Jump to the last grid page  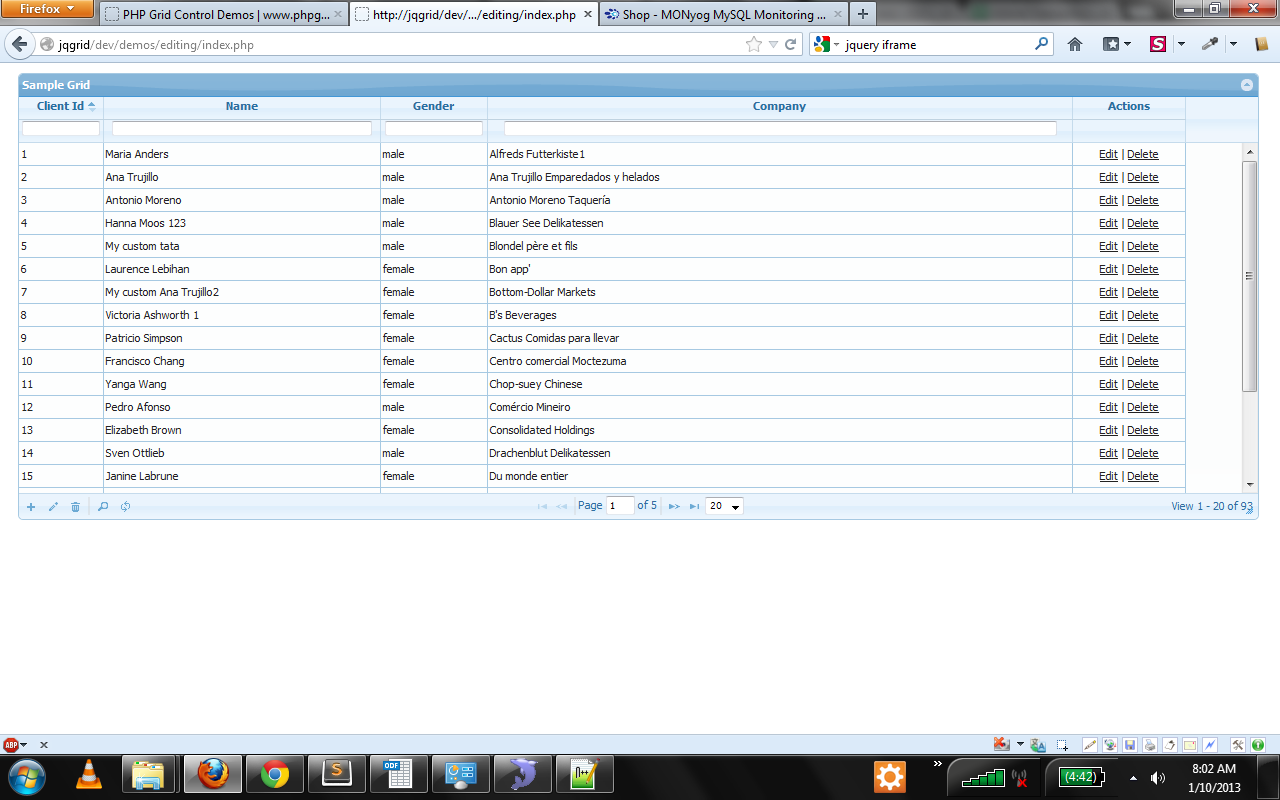point(694,507)
